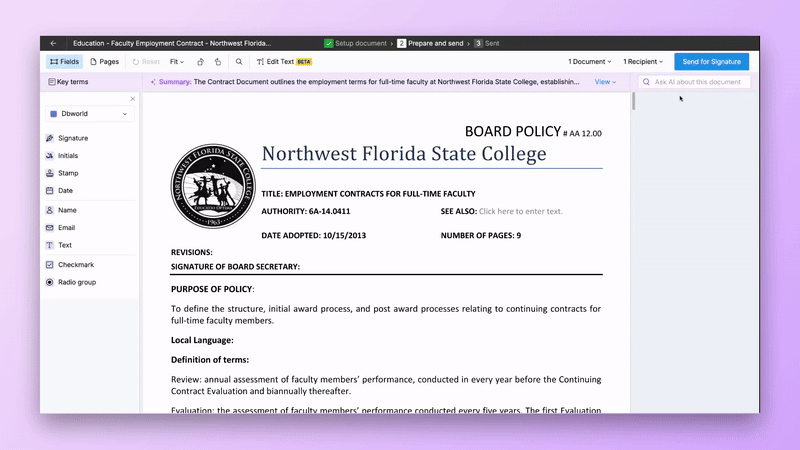Open search with the magnifier icon
The image size is (800, 450).
(239, 62)
